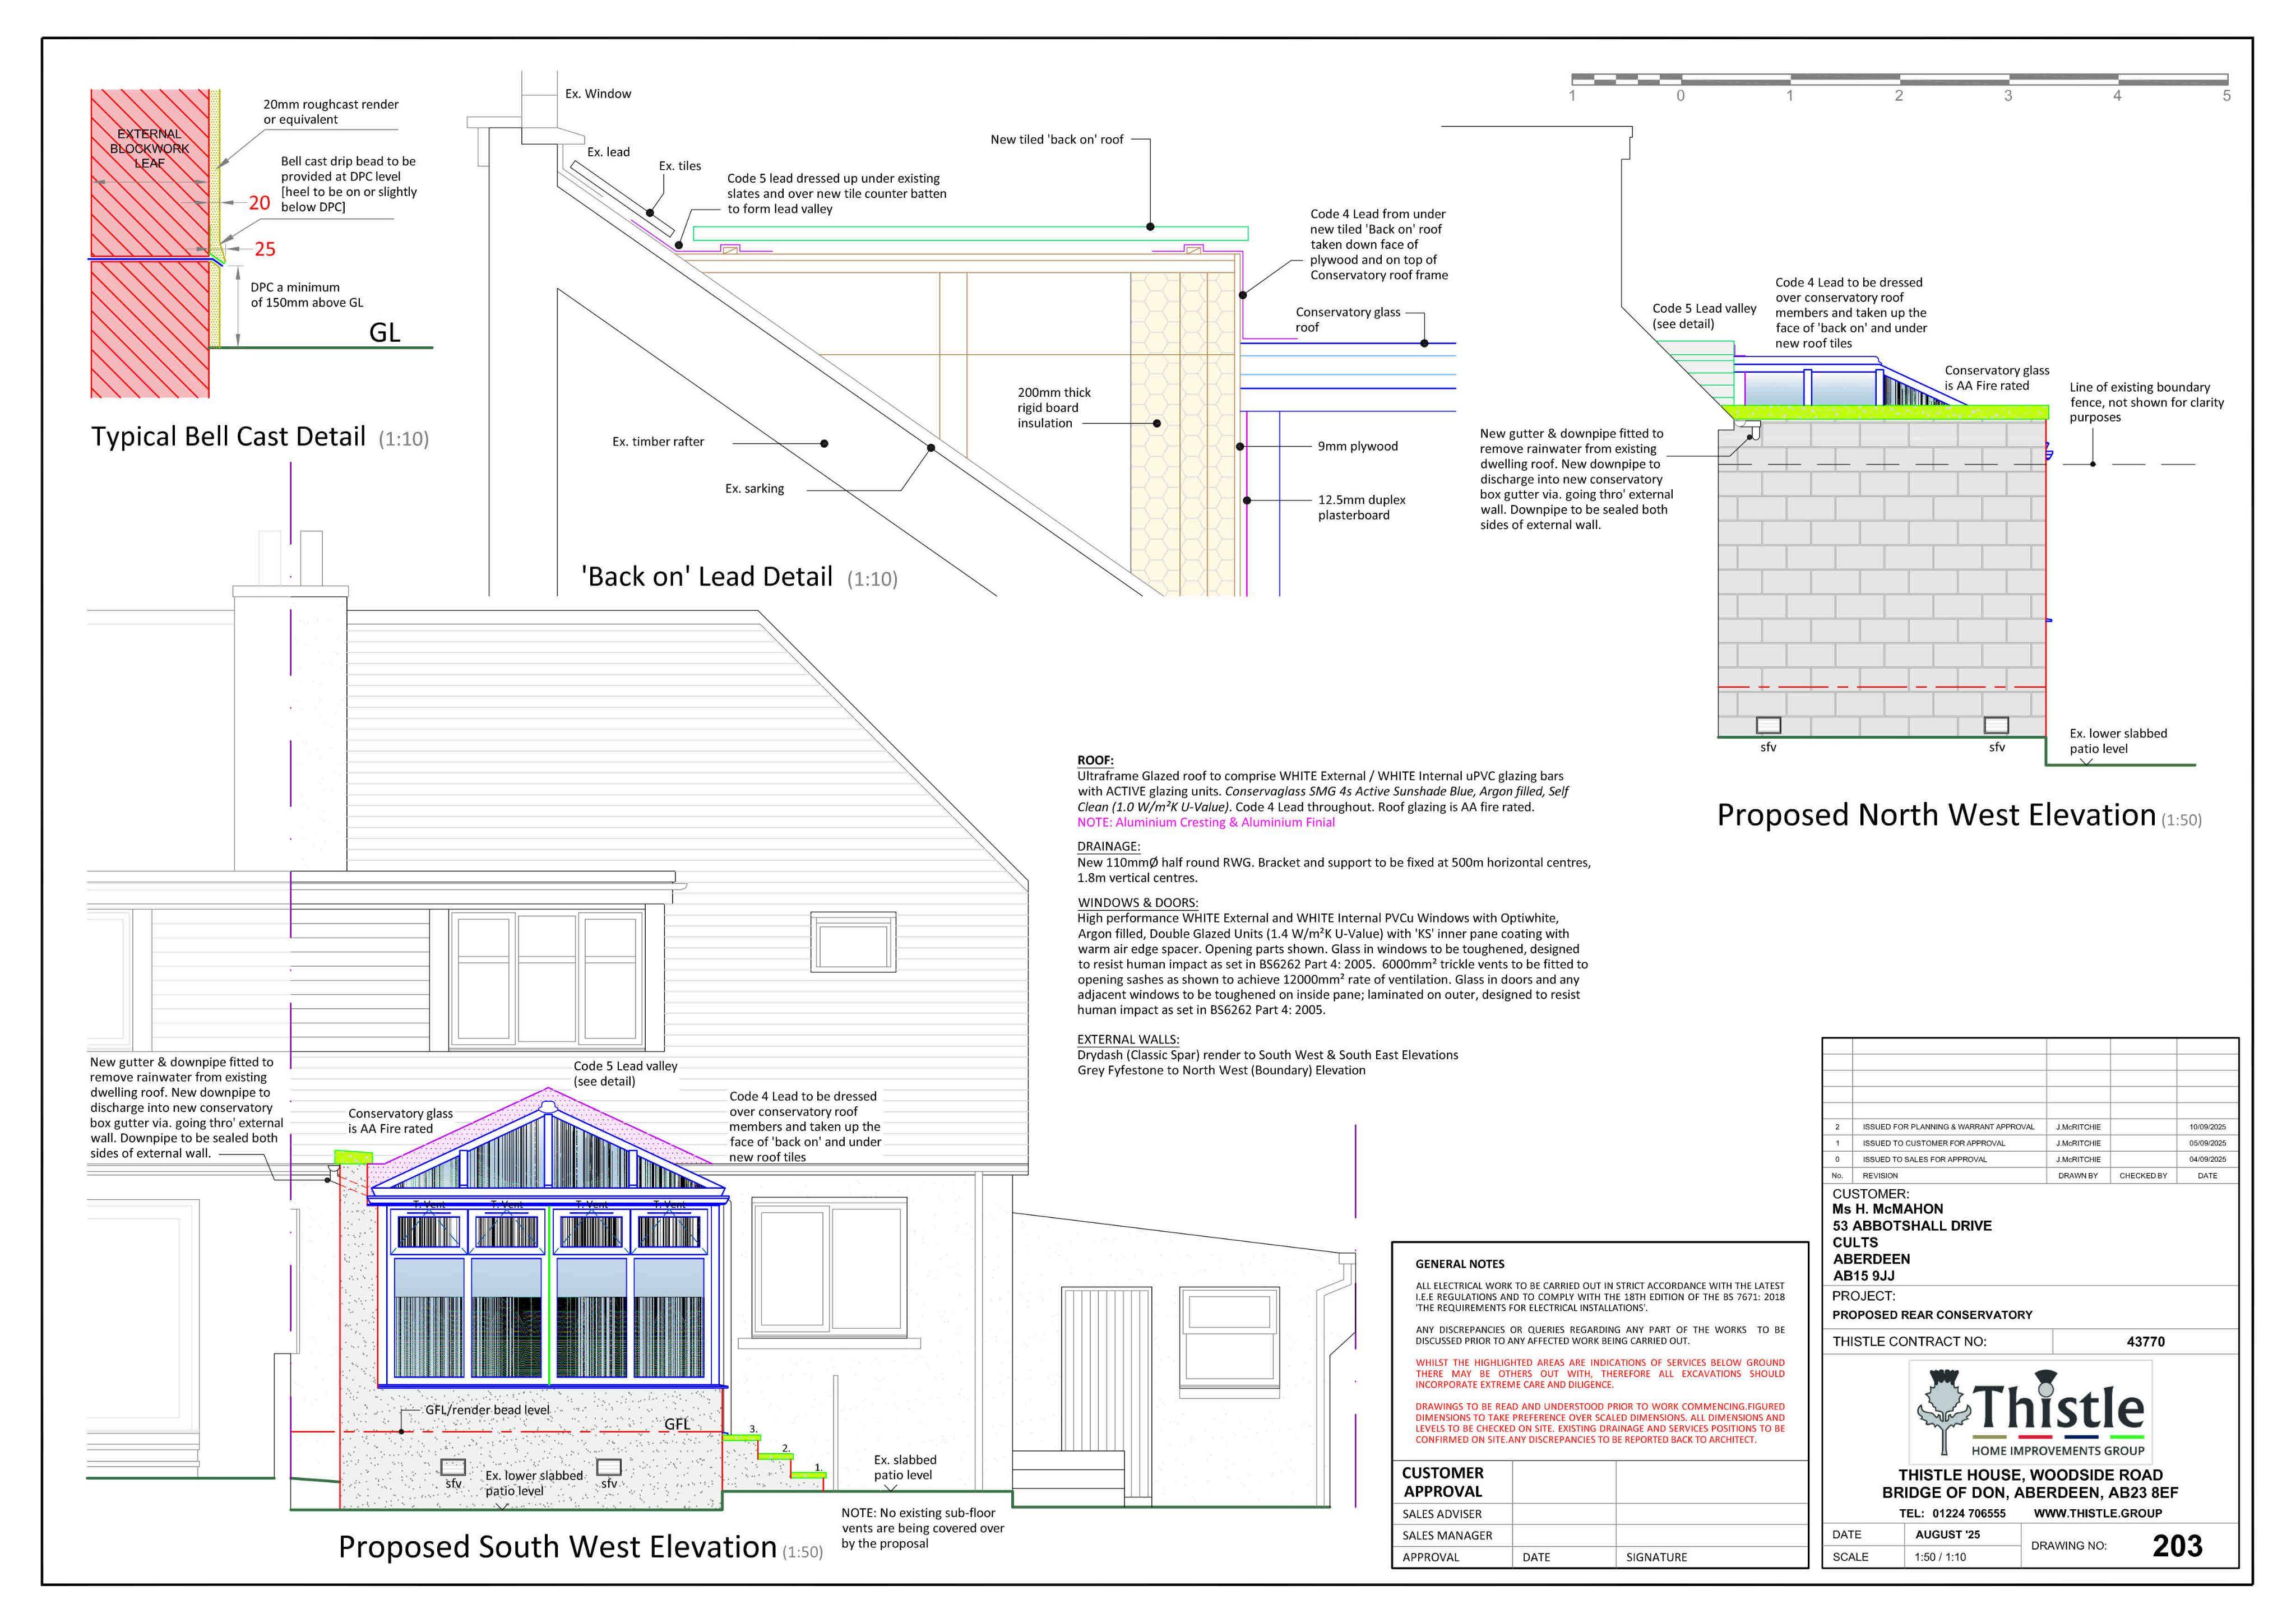
Task: Click '12.5mm duplex plasterboard' label
Action: click(1361, 507)
